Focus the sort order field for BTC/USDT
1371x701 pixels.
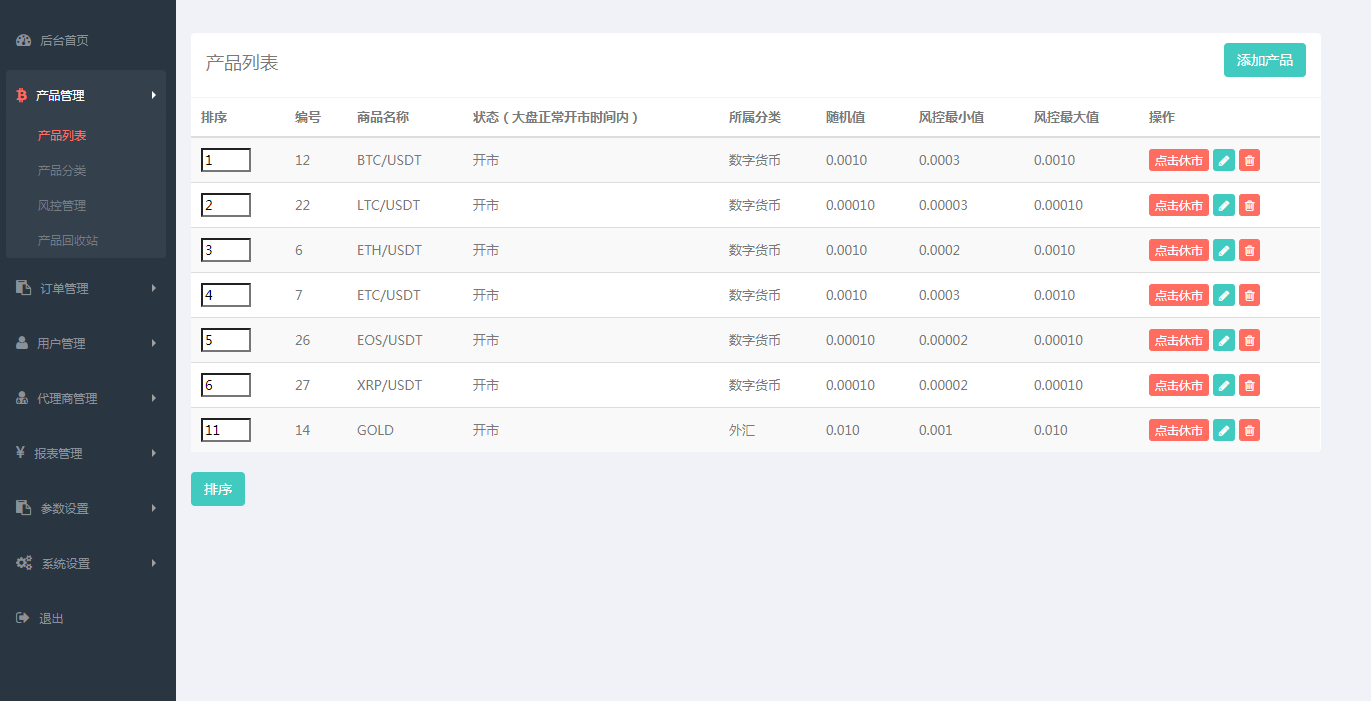pos(226,160)
